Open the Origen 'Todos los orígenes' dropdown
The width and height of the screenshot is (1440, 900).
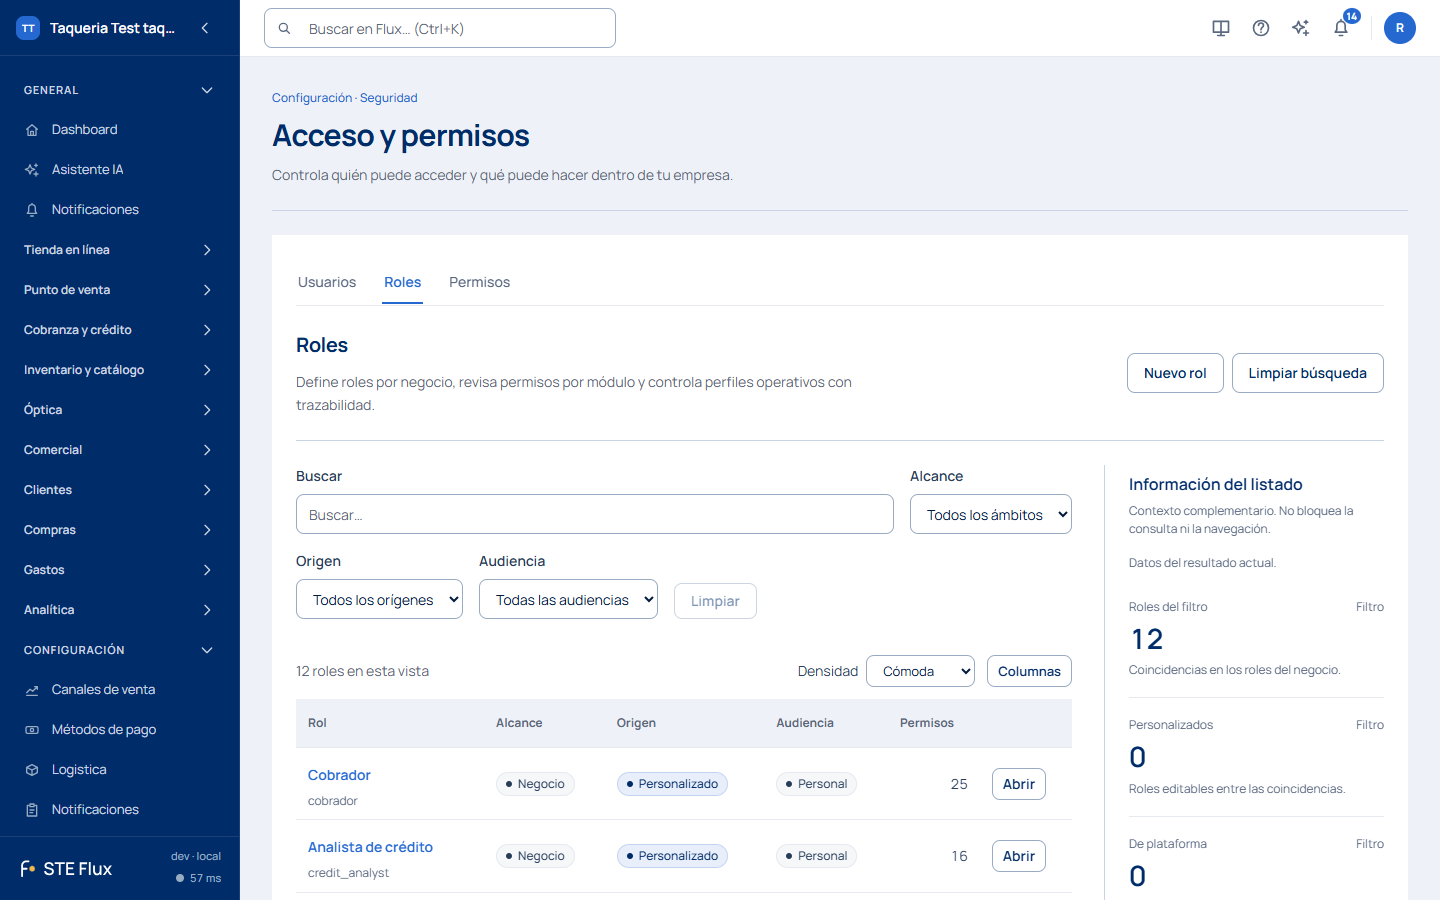[379, 599]
